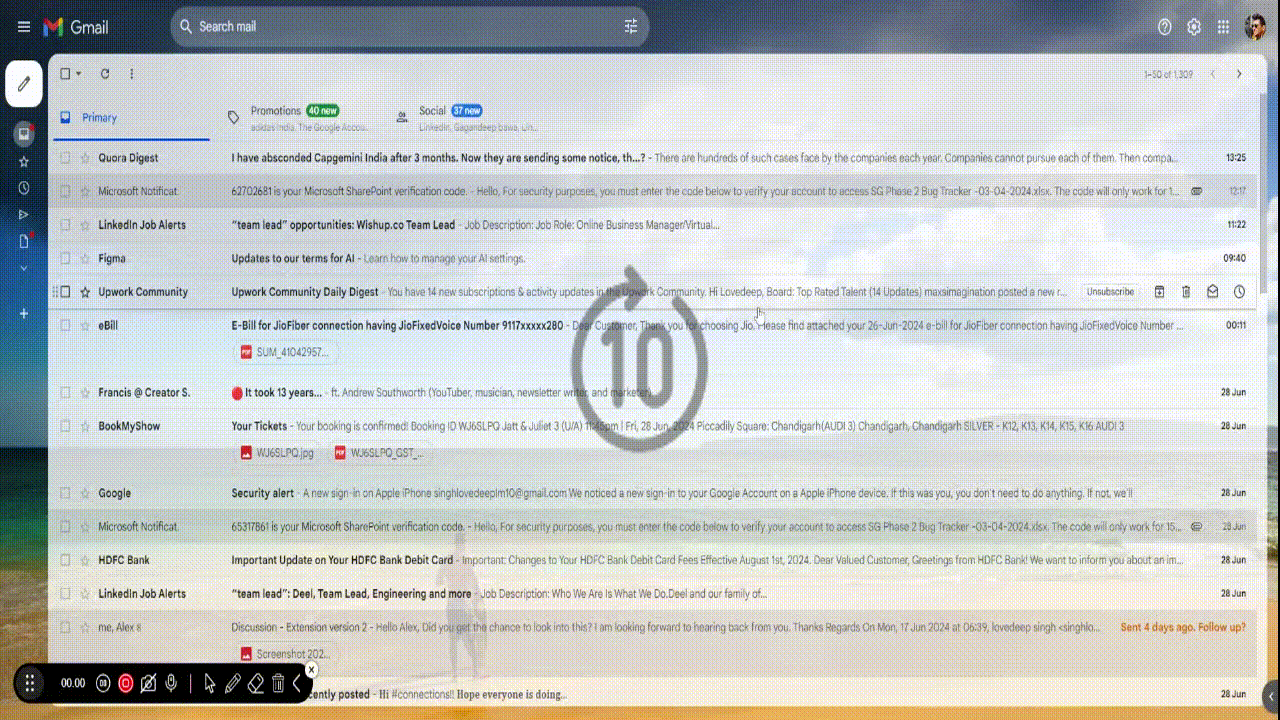Open the Google apps grid
Viewport: 1280px width, 720px height.
[1223, 27]
